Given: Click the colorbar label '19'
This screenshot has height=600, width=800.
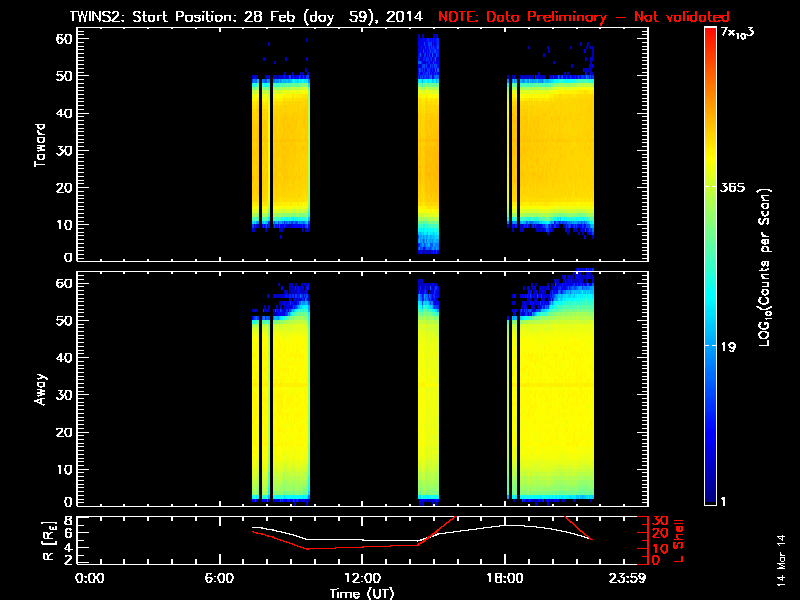Looking at the screenshot, I should (729, 347).
